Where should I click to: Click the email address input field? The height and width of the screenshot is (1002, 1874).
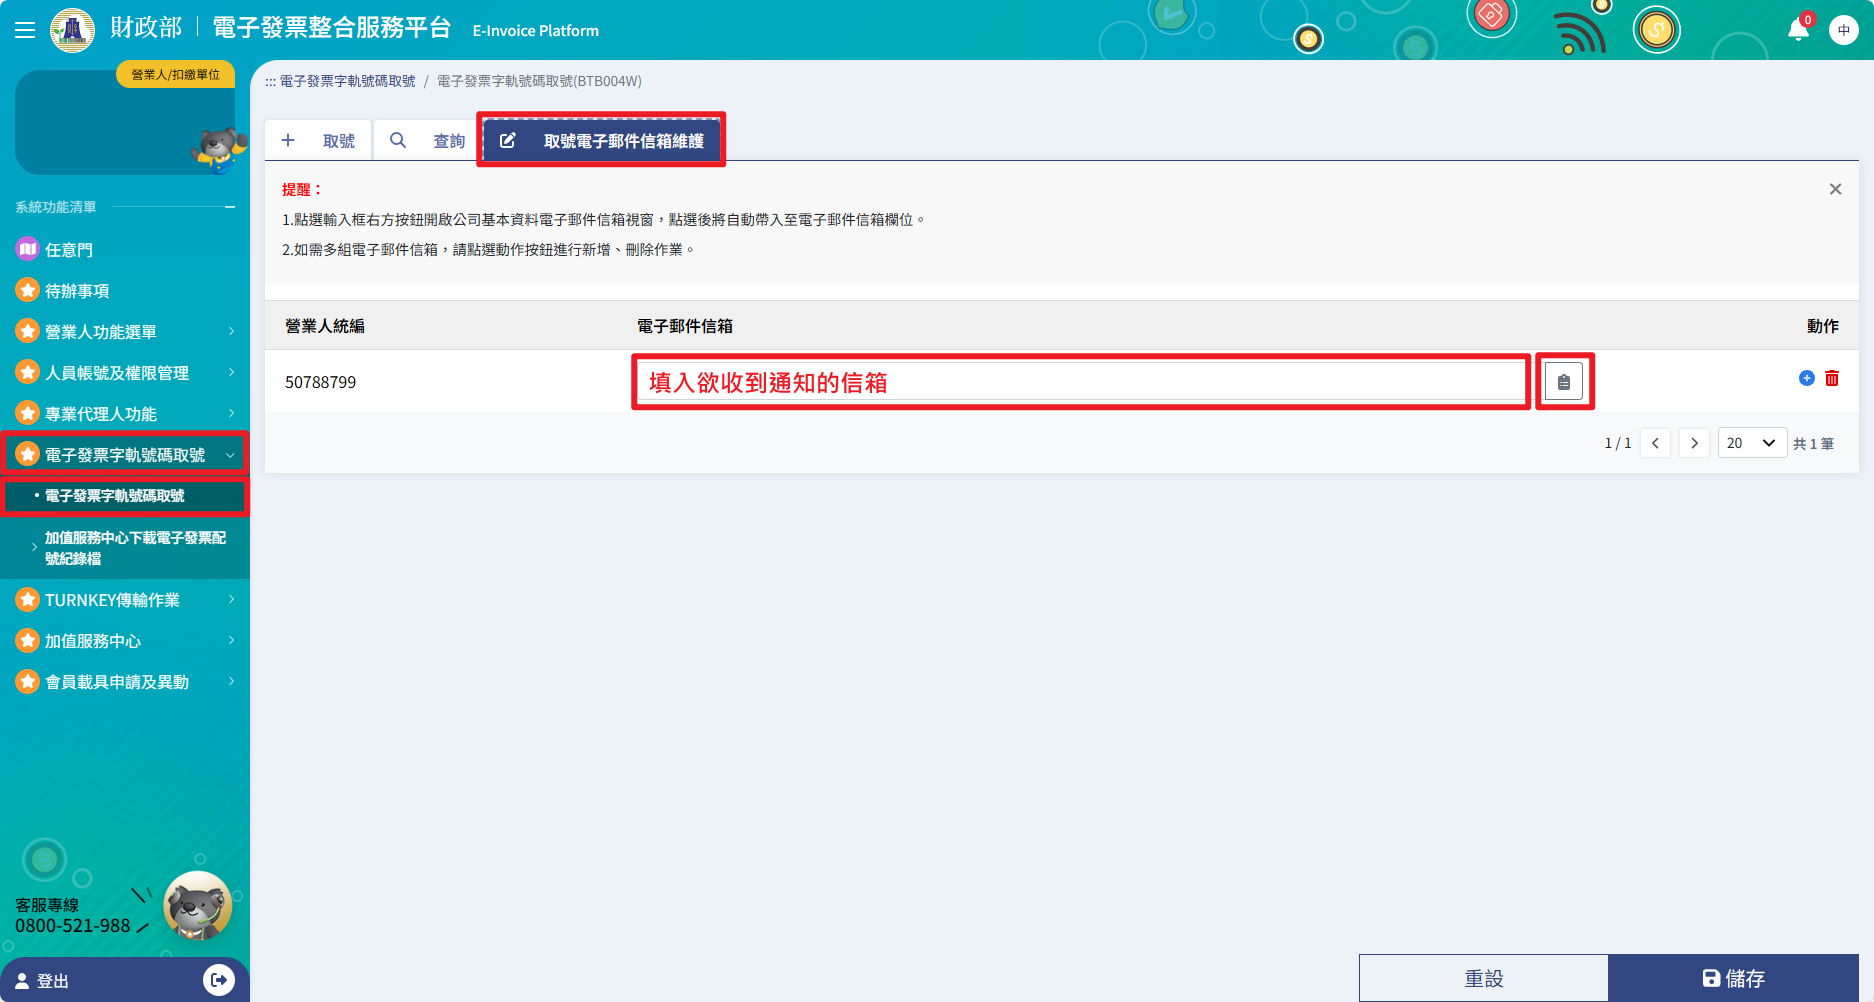click(1080, 382)
